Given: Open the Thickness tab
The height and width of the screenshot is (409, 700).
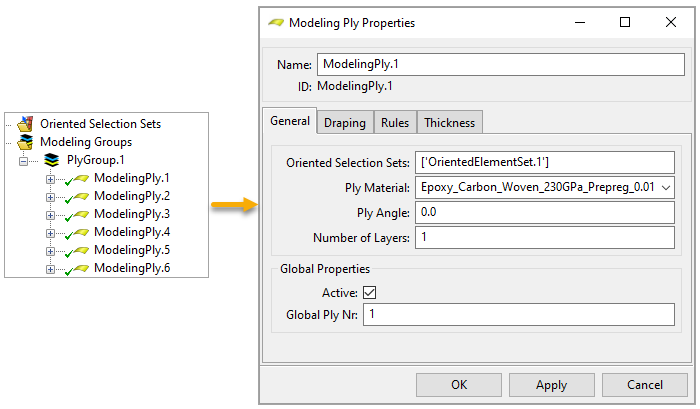Looking at the screenshot, I should click(x=450, y=123).
